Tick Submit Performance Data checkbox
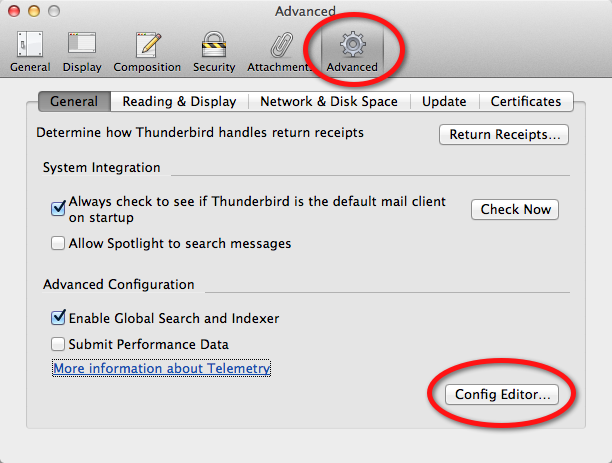612x463 pixels. point(58,344)
